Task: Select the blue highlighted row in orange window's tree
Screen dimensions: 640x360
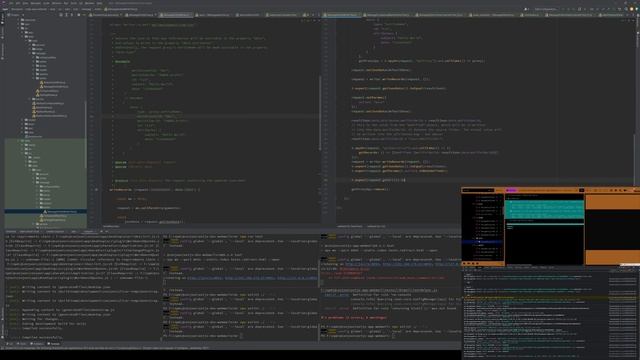Action: (x=483, y=242)
